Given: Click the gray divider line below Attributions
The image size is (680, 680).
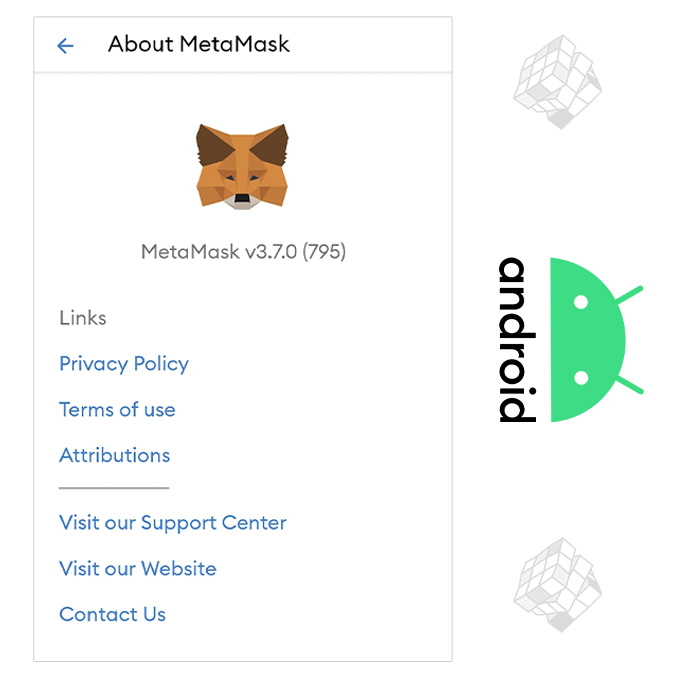Looking at the screenshot, I should pos(114,489).
